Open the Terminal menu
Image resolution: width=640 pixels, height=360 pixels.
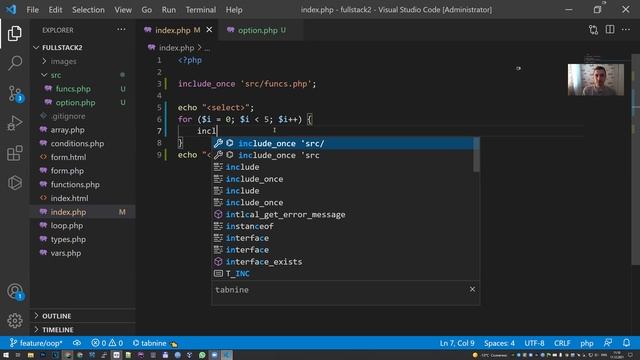(201, 9)
